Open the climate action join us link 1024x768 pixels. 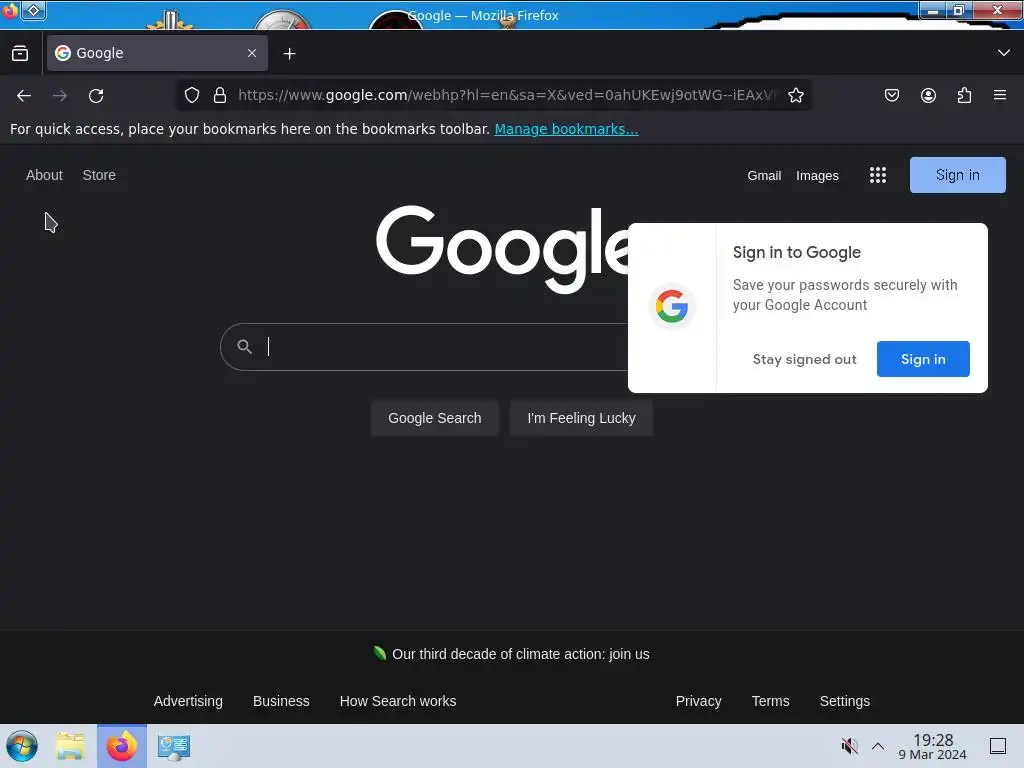click(520, 654)
